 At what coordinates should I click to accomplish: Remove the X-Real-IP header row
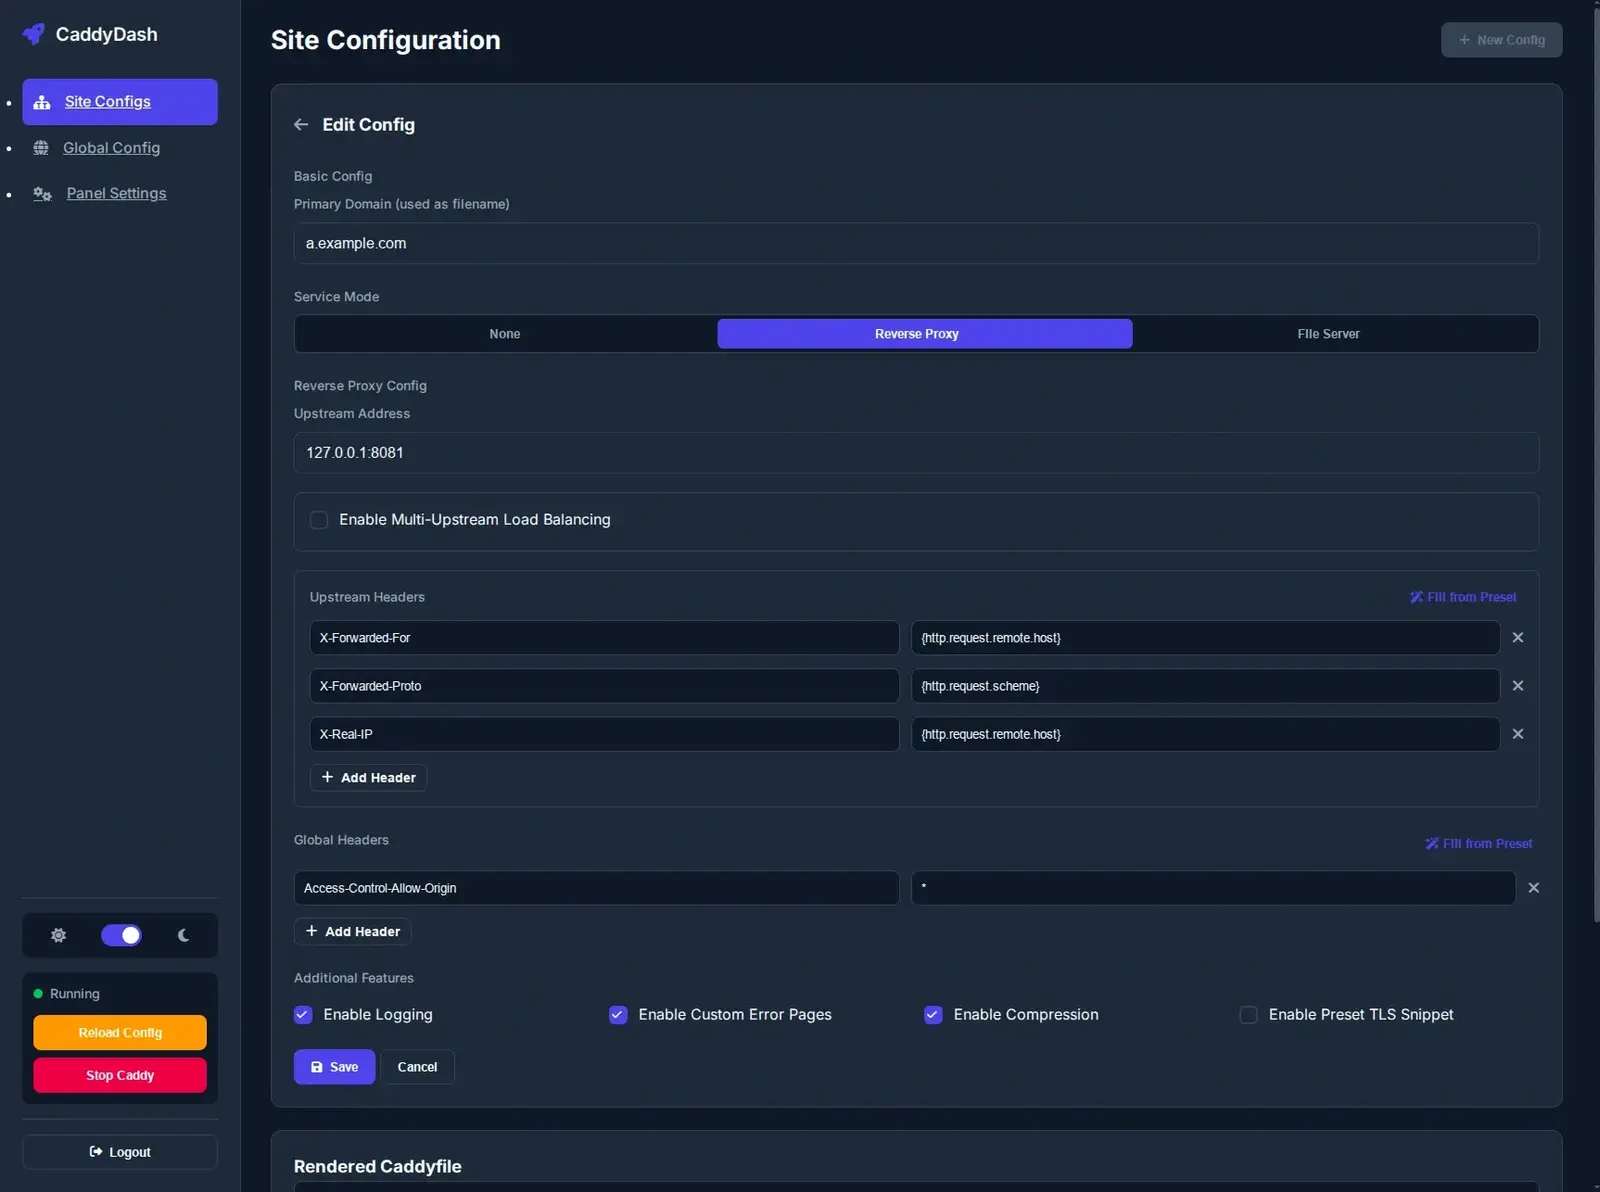coord(1518,734)
